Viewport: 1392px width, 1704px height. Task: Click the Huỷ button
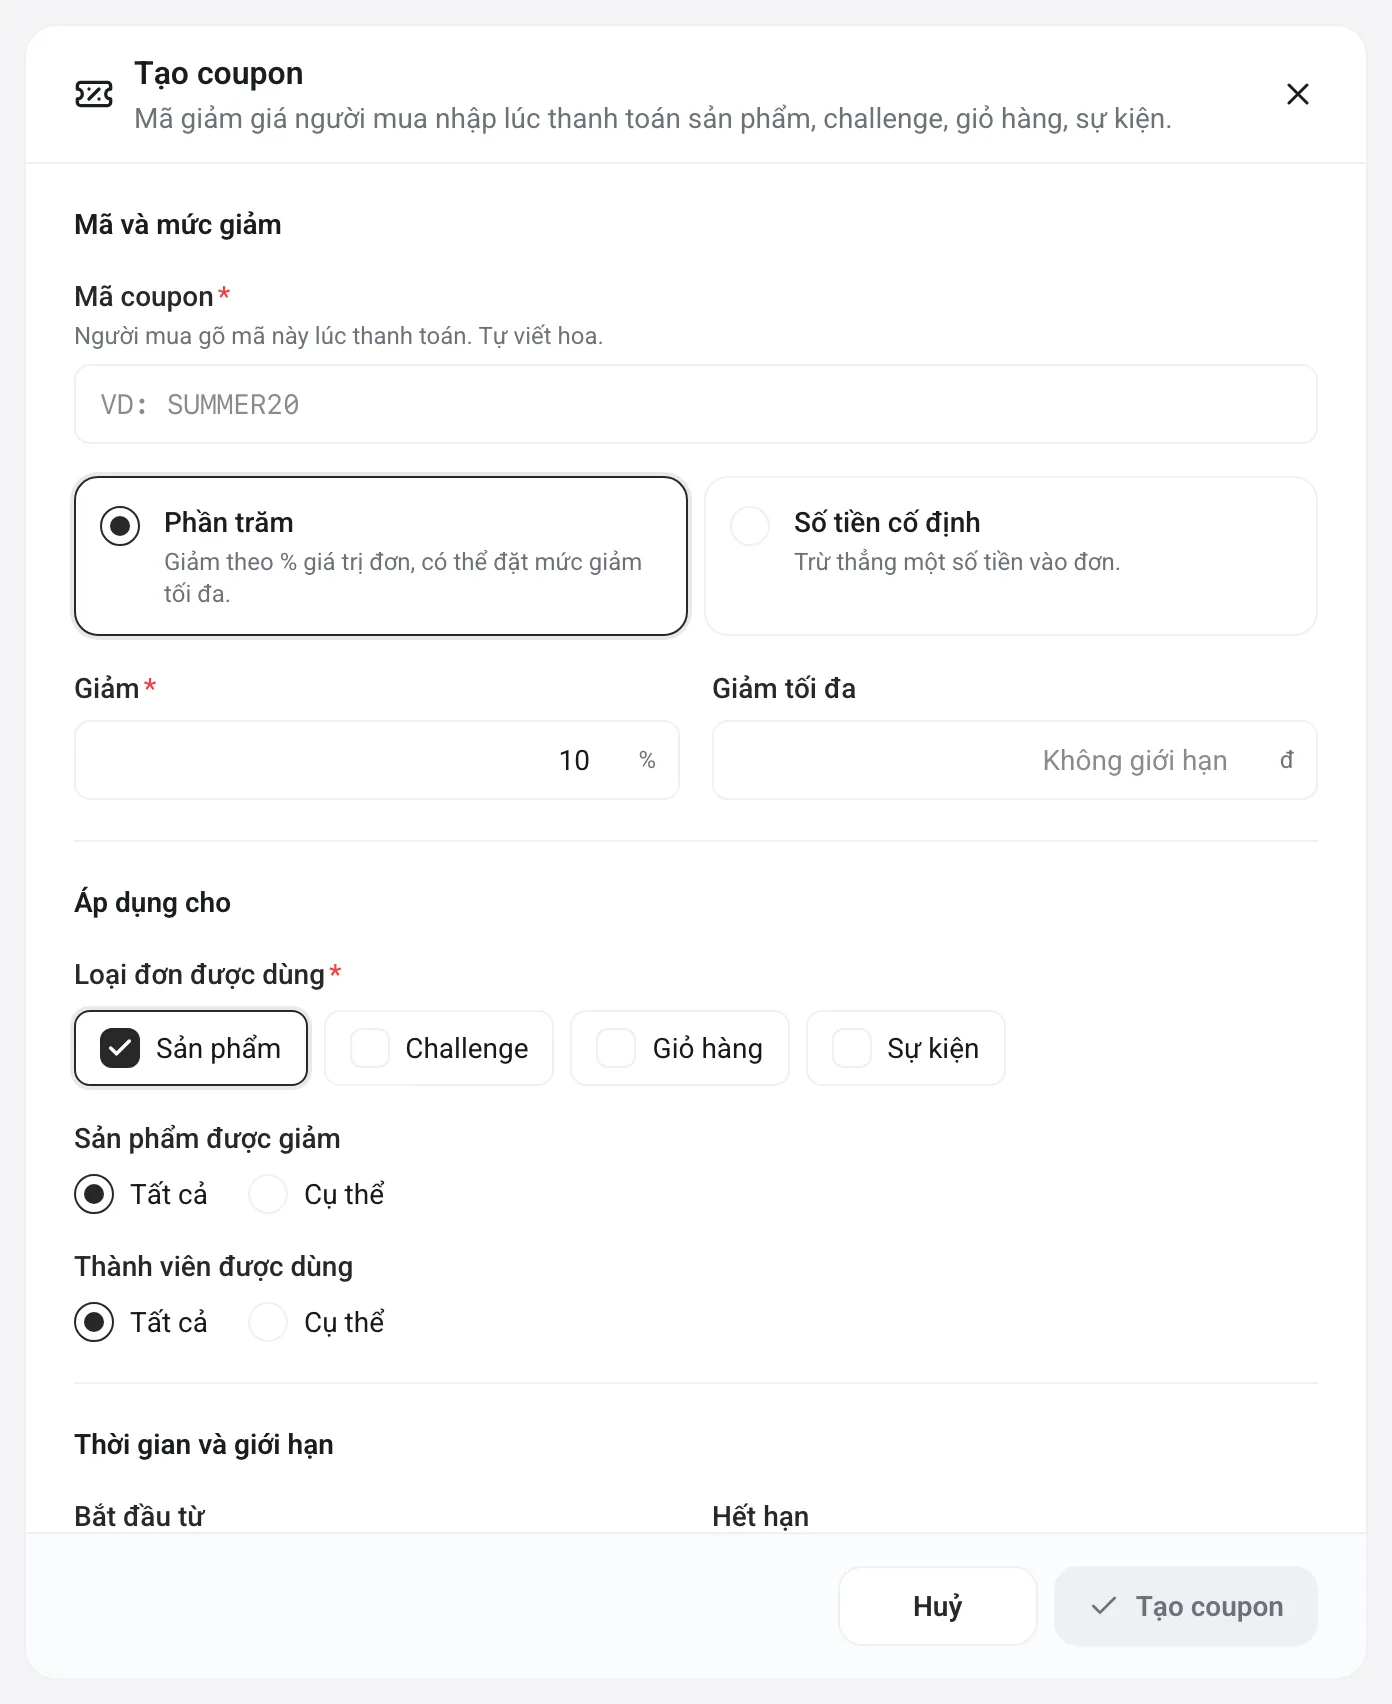pyautogui.click(x=938, y=1606)
